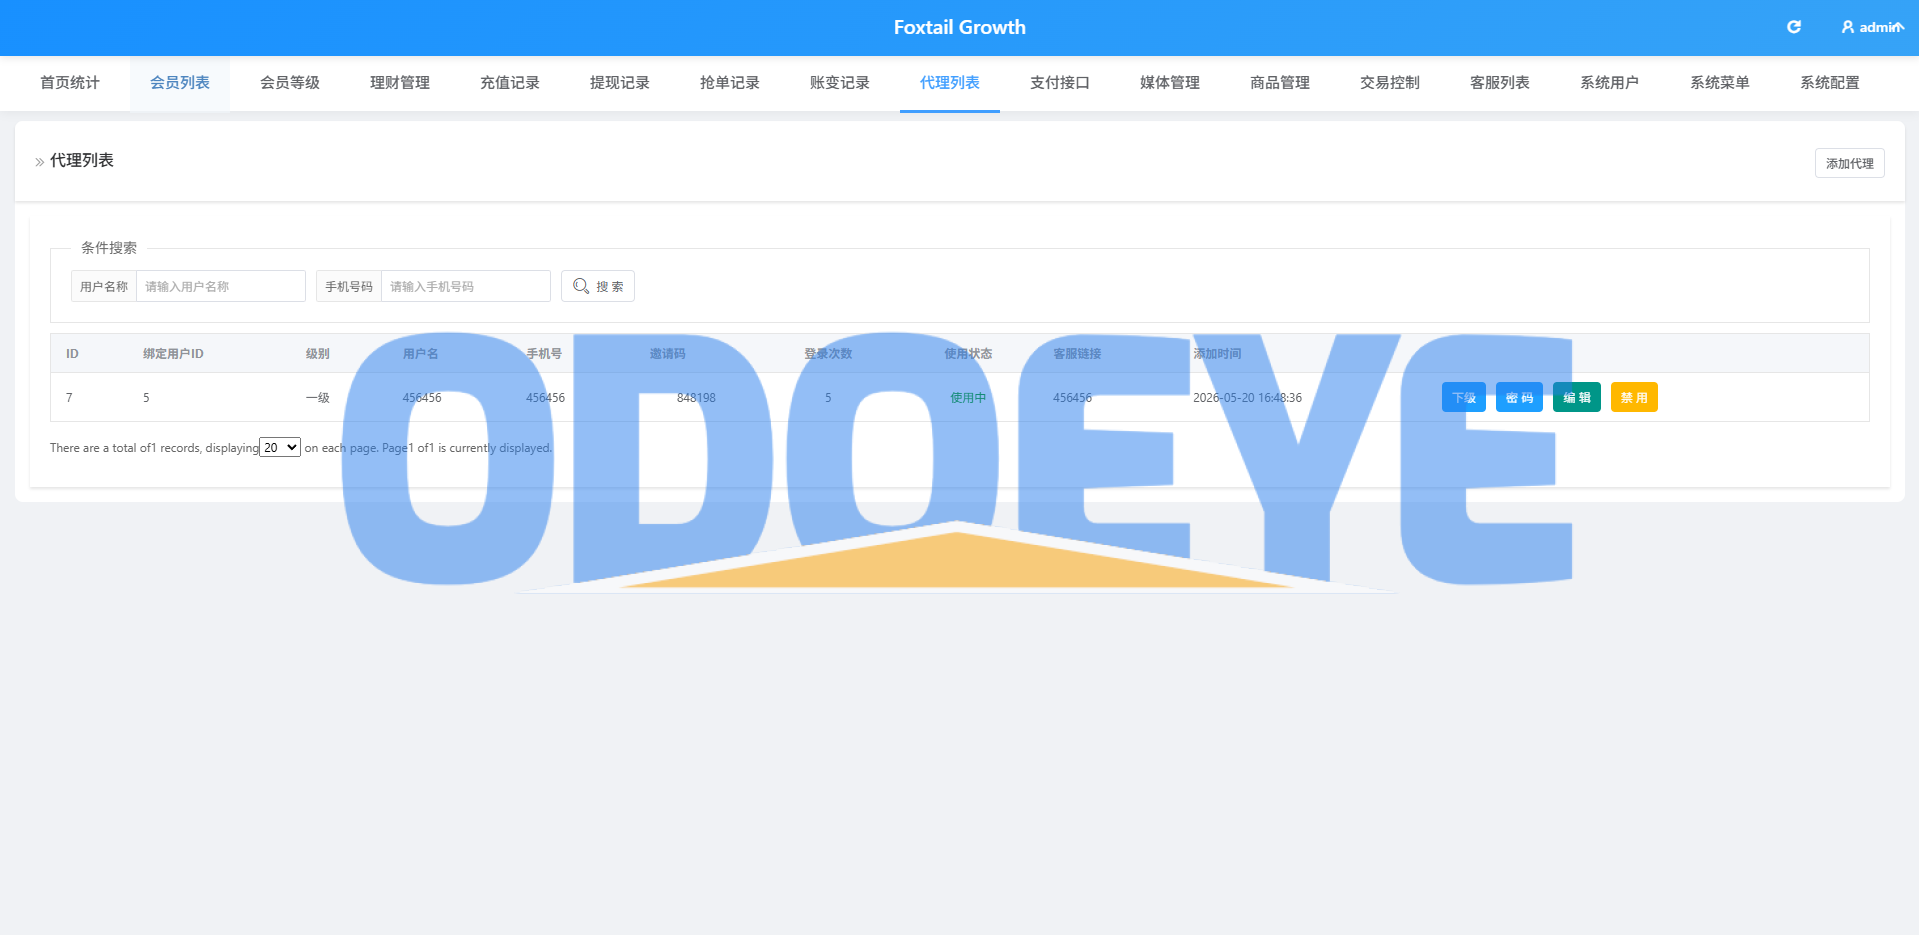Go to the 提现记录 tab

[x=620, y=83]
